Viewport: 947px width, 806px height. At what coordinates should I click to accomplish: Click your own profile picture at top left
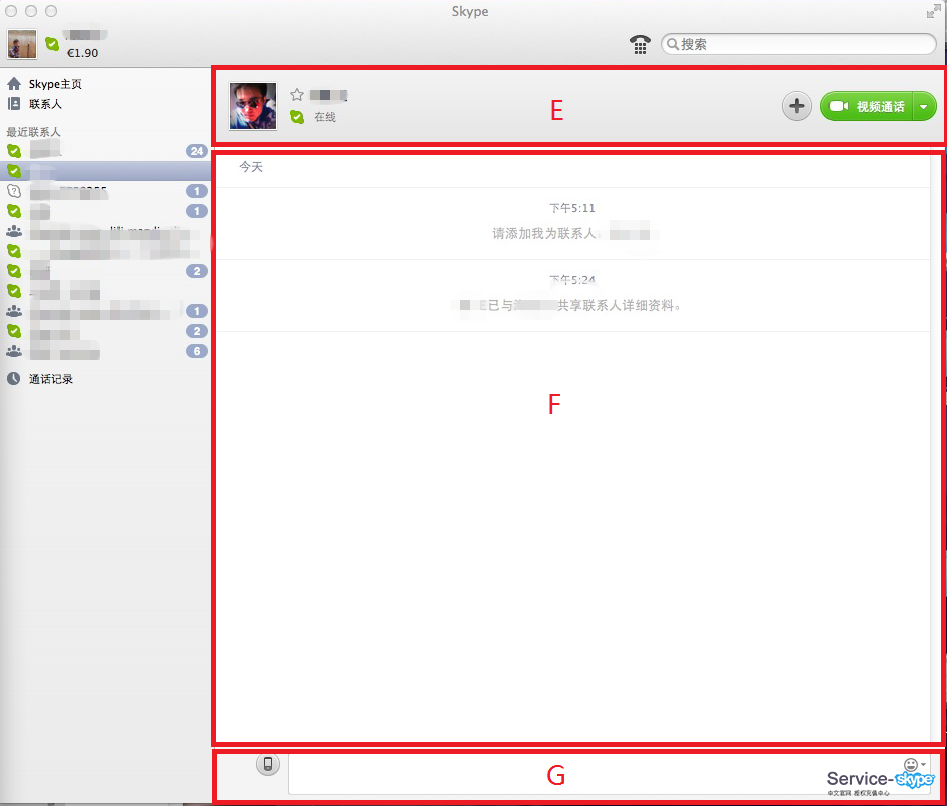coord(22,44)
